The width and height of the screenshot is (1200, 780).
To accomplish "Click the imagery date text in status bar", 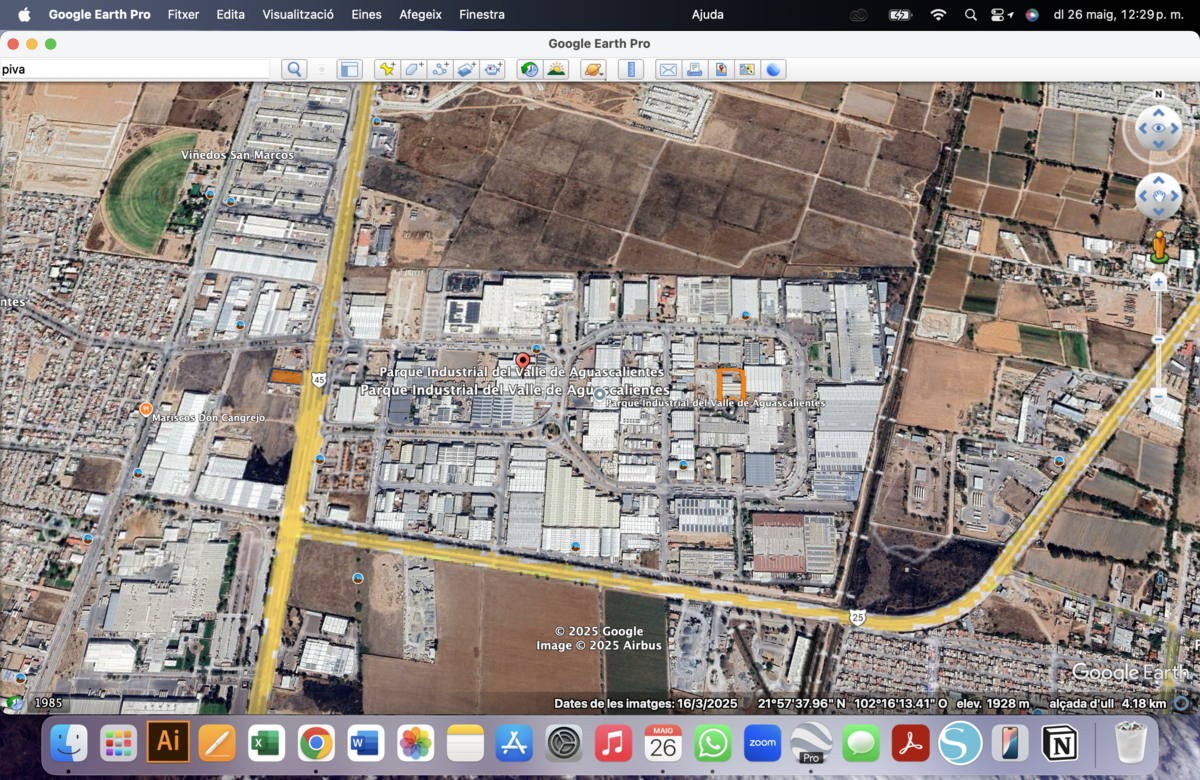I will (x=646, y=704).
